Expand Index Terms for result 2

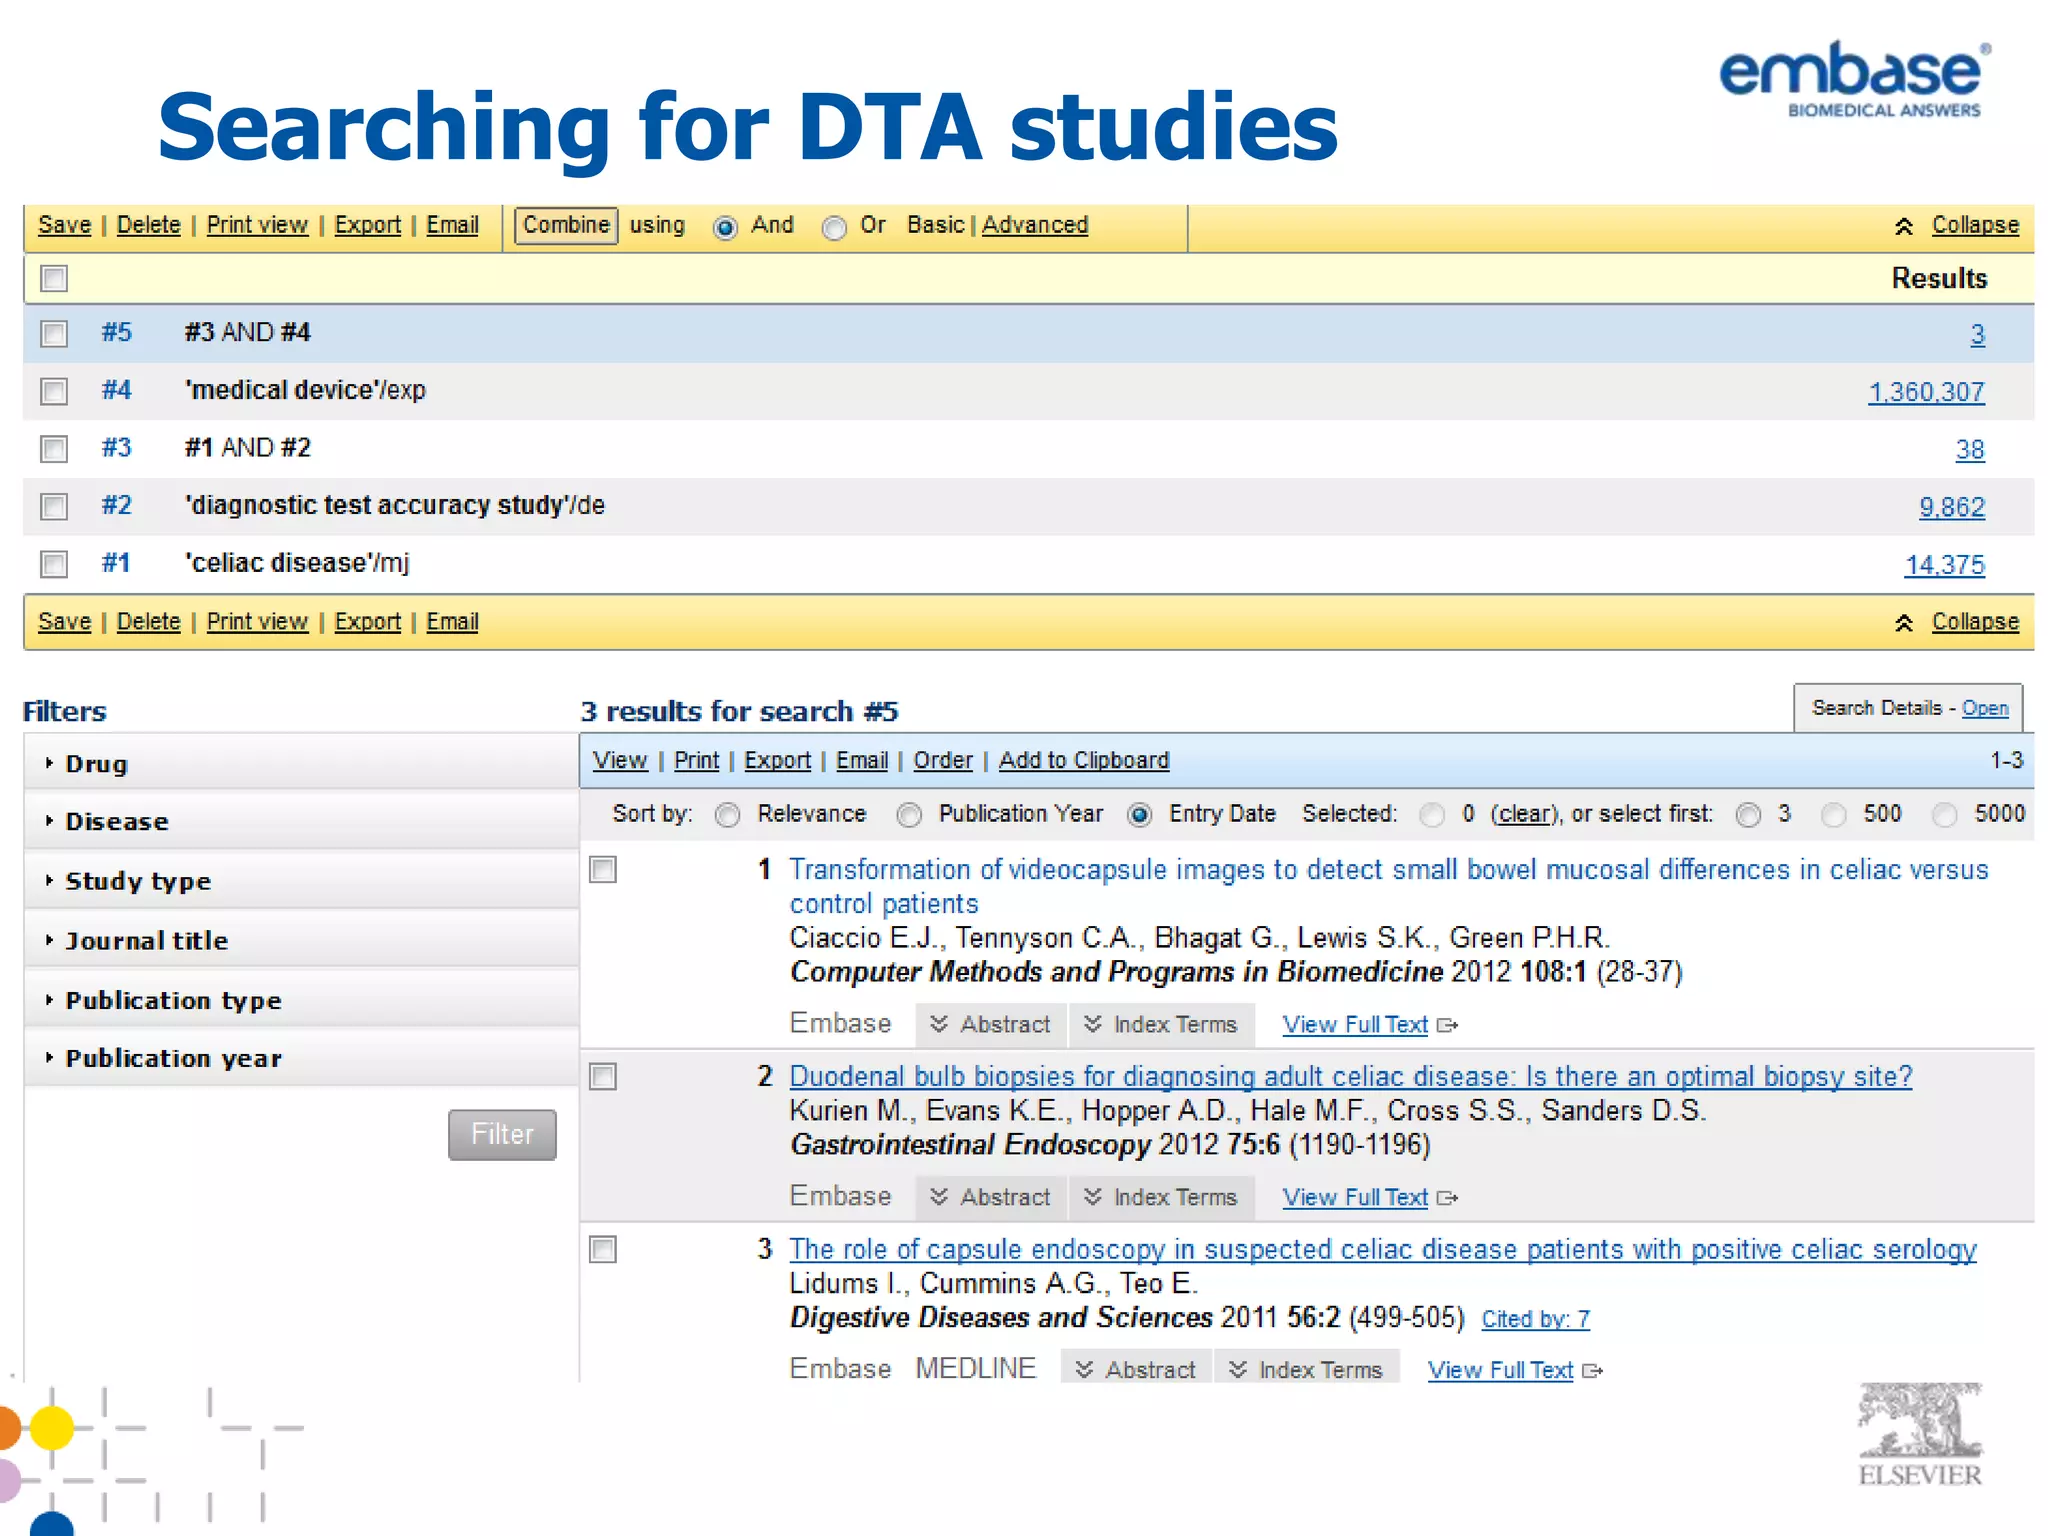click(x=1163, y=1198)
